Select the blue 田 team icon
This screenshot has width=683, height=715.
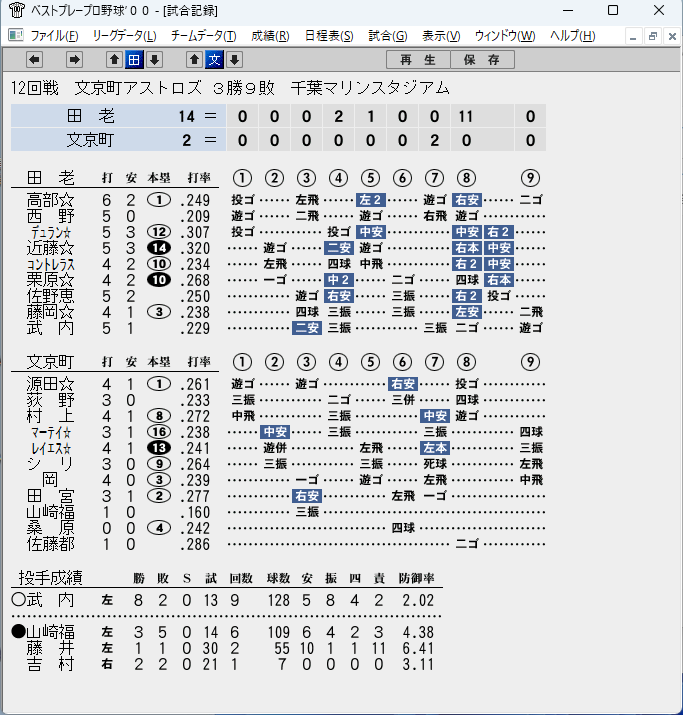coord(134,59)
